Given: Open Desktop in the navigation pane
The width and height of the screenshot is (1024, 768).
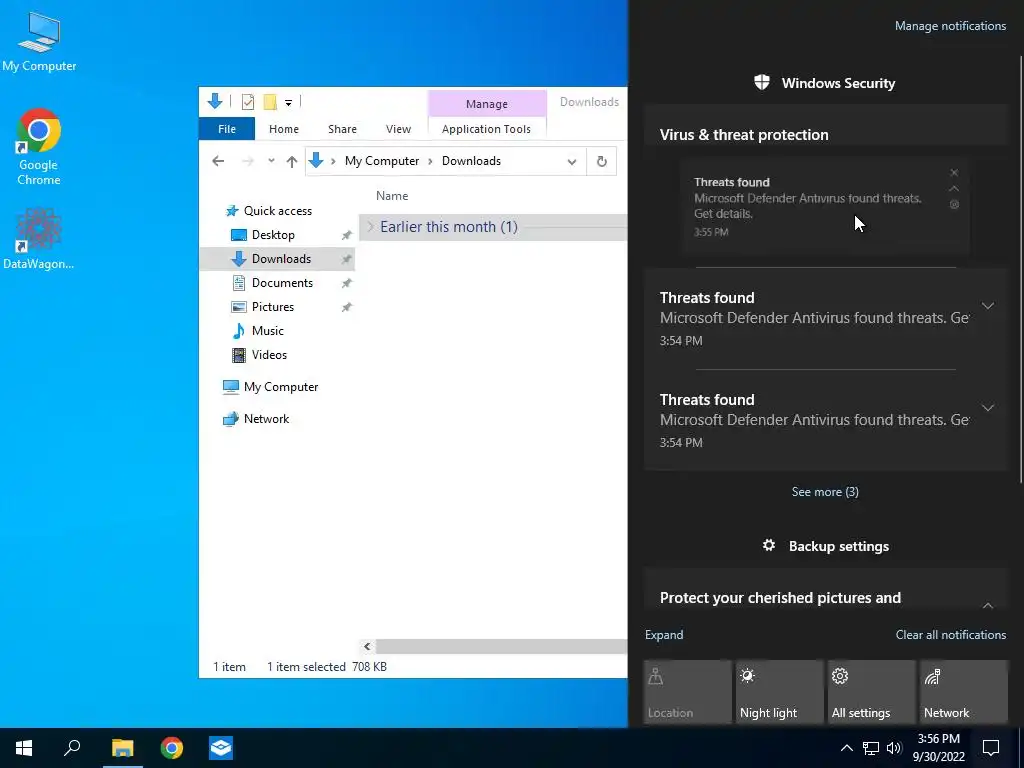Looking at the screenshot, I should click(x=273, y=234).
